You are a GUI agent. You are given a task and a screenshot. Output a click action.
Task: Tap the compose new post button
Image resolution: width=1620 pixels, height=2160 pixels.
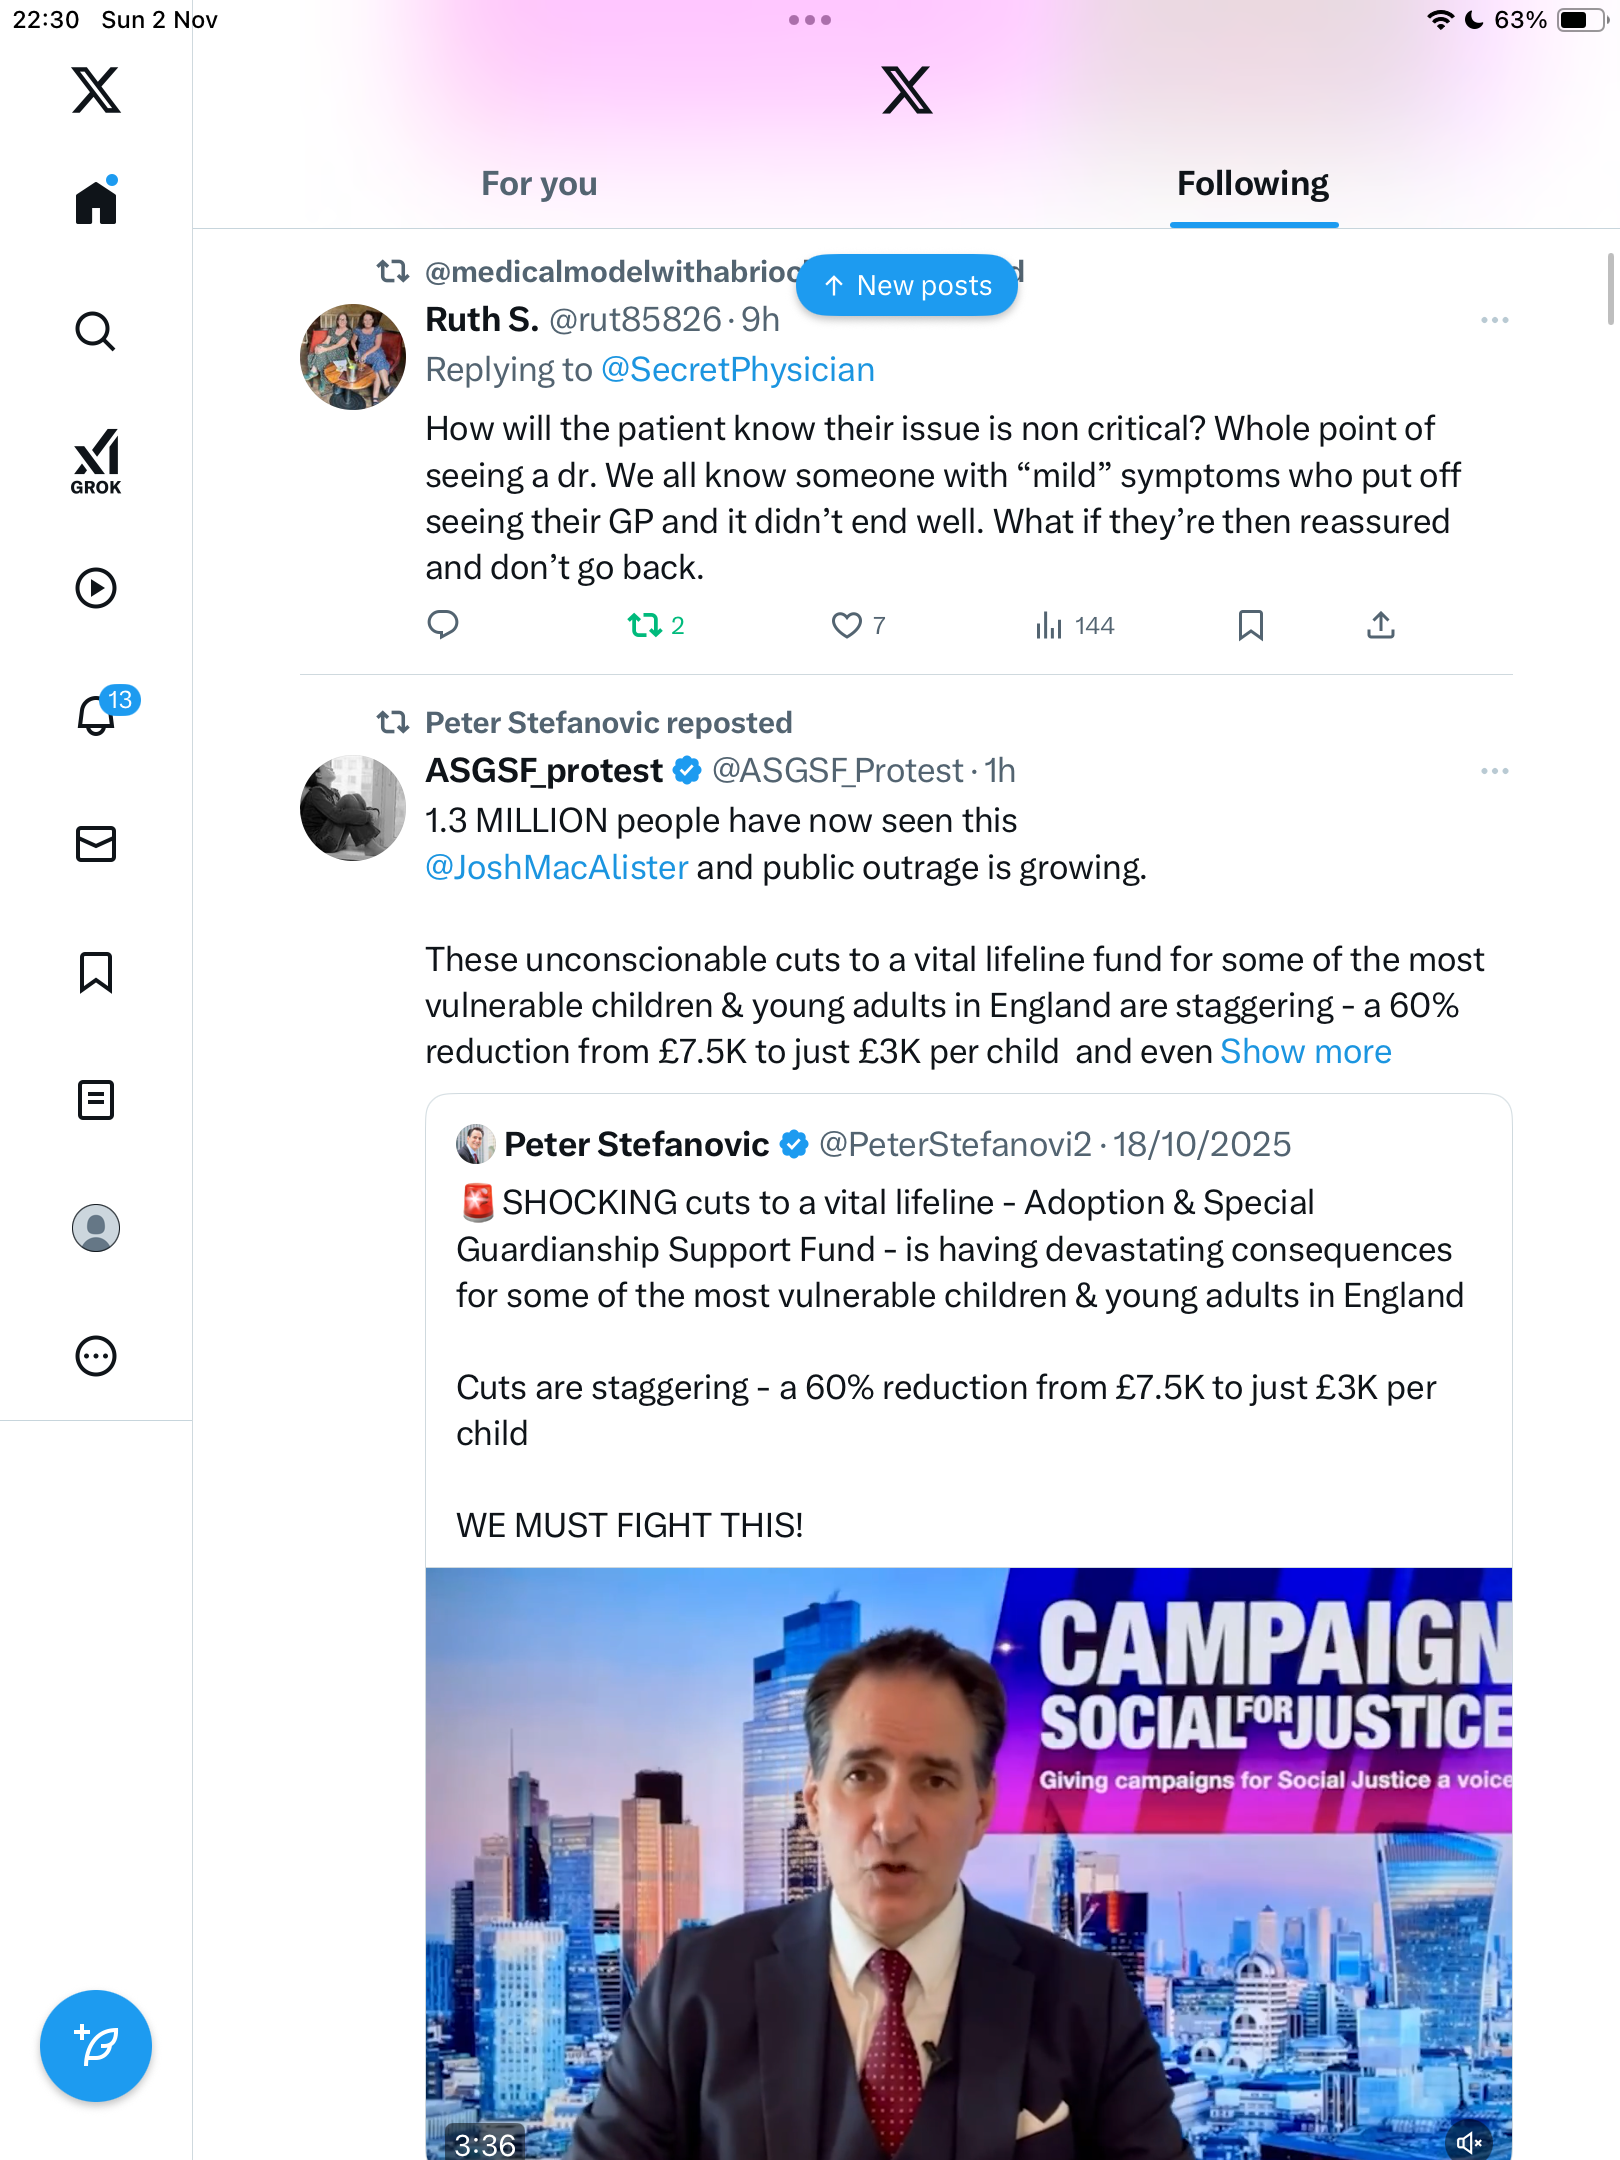96,2046
